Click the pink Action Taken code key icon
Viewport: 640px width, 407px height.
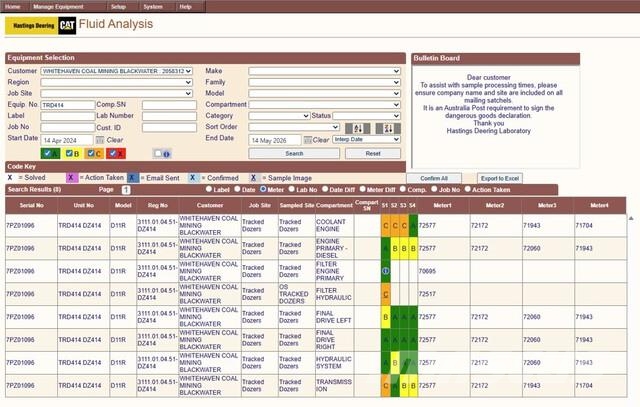[x=71, y=178]
